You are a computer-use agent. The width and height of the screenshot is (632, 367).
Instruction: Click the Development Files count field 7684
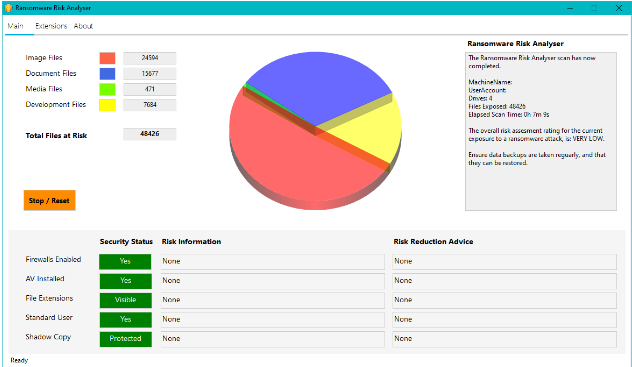150,105
